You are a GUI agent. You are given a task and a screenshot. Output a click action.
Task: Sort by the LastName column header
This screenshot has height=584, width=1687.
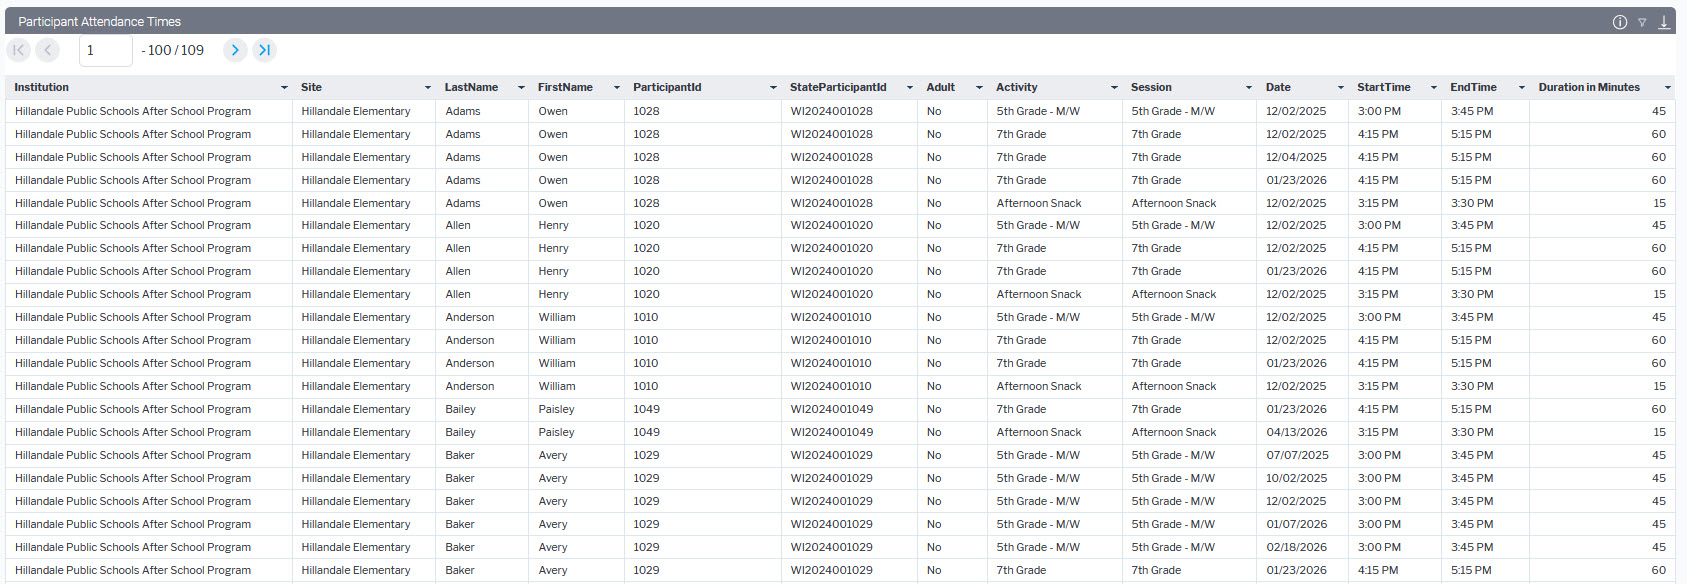tap(471, 87)
